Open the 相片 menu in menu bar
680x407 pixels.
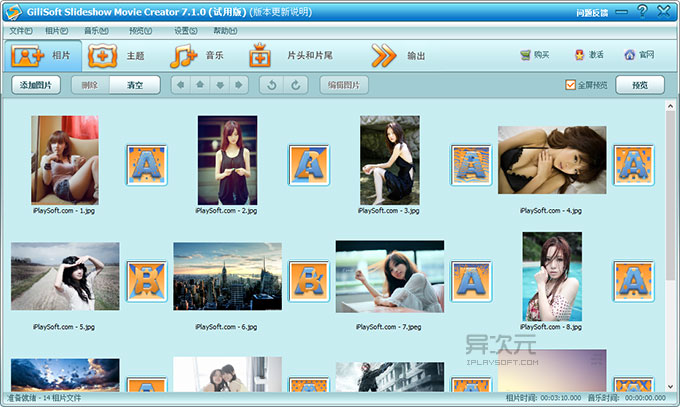[x=57, y=31]
